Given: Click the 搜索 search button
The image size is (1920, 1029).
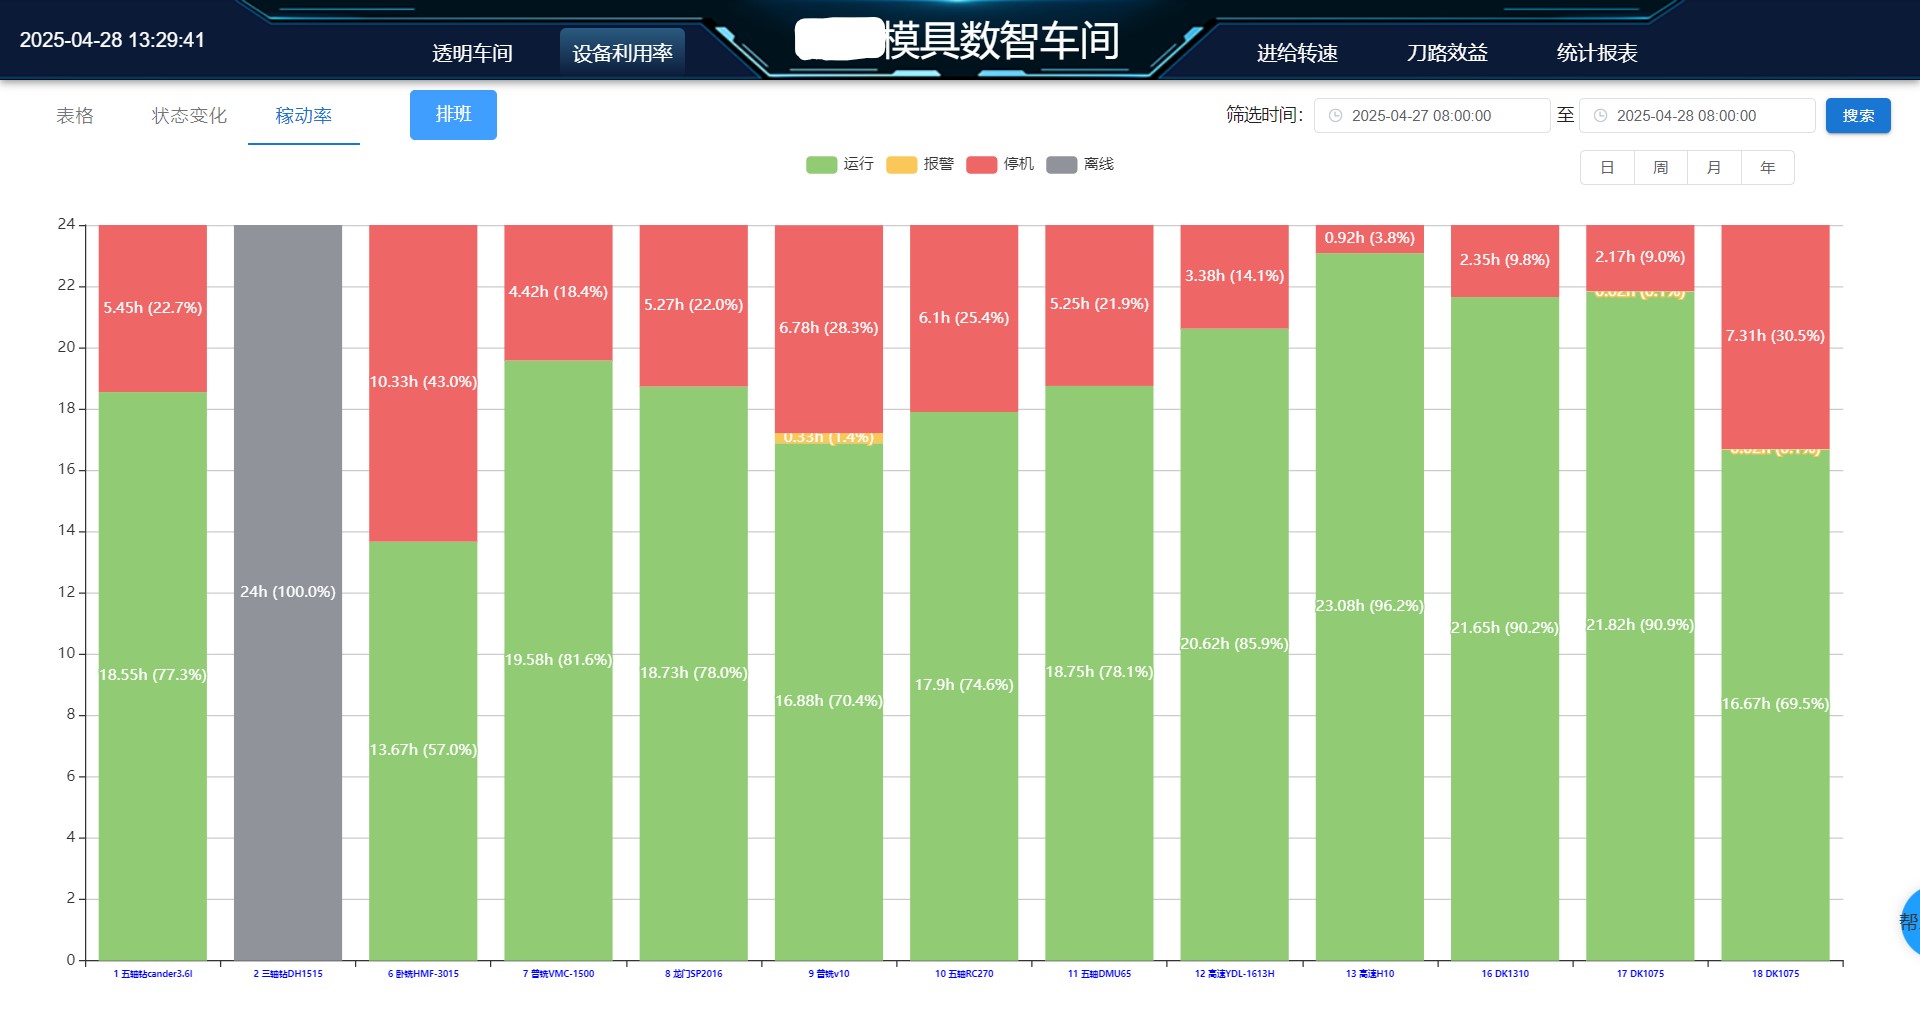Looking at the screenshot, I should (x=1858, y=115).
